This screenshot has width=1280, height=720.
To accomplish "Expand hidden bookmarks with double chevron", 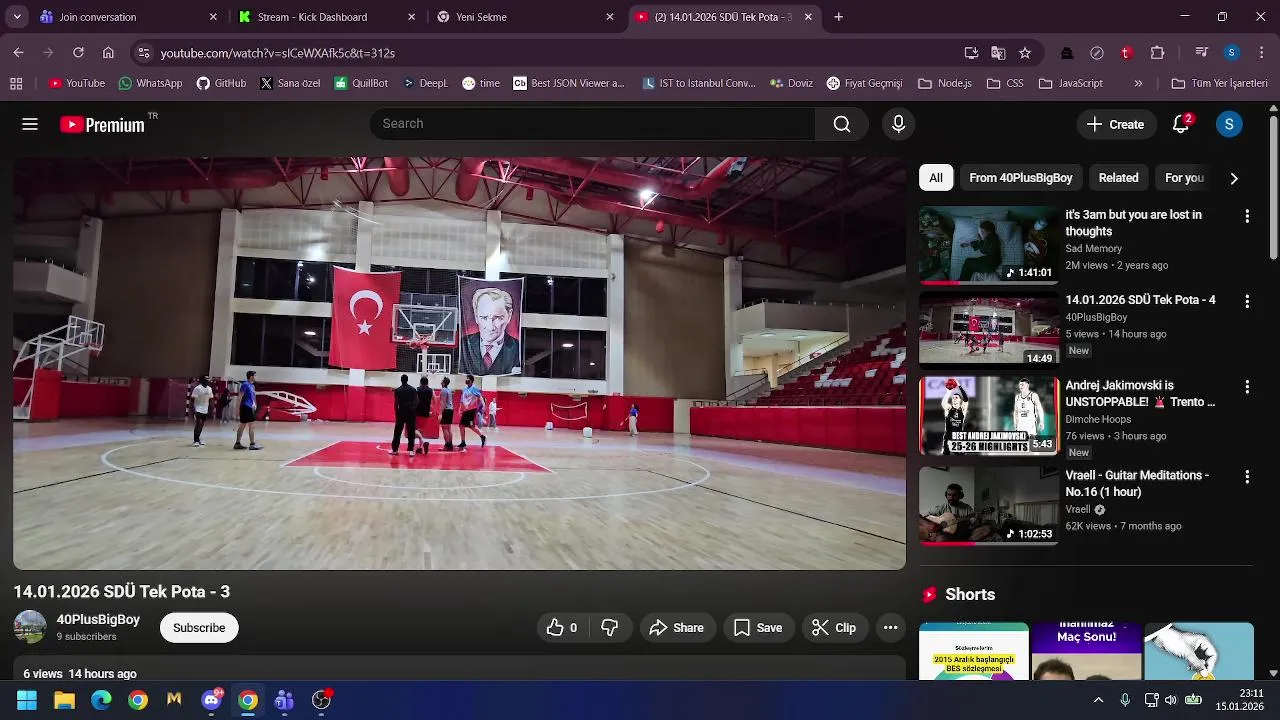I will 1138,83.
